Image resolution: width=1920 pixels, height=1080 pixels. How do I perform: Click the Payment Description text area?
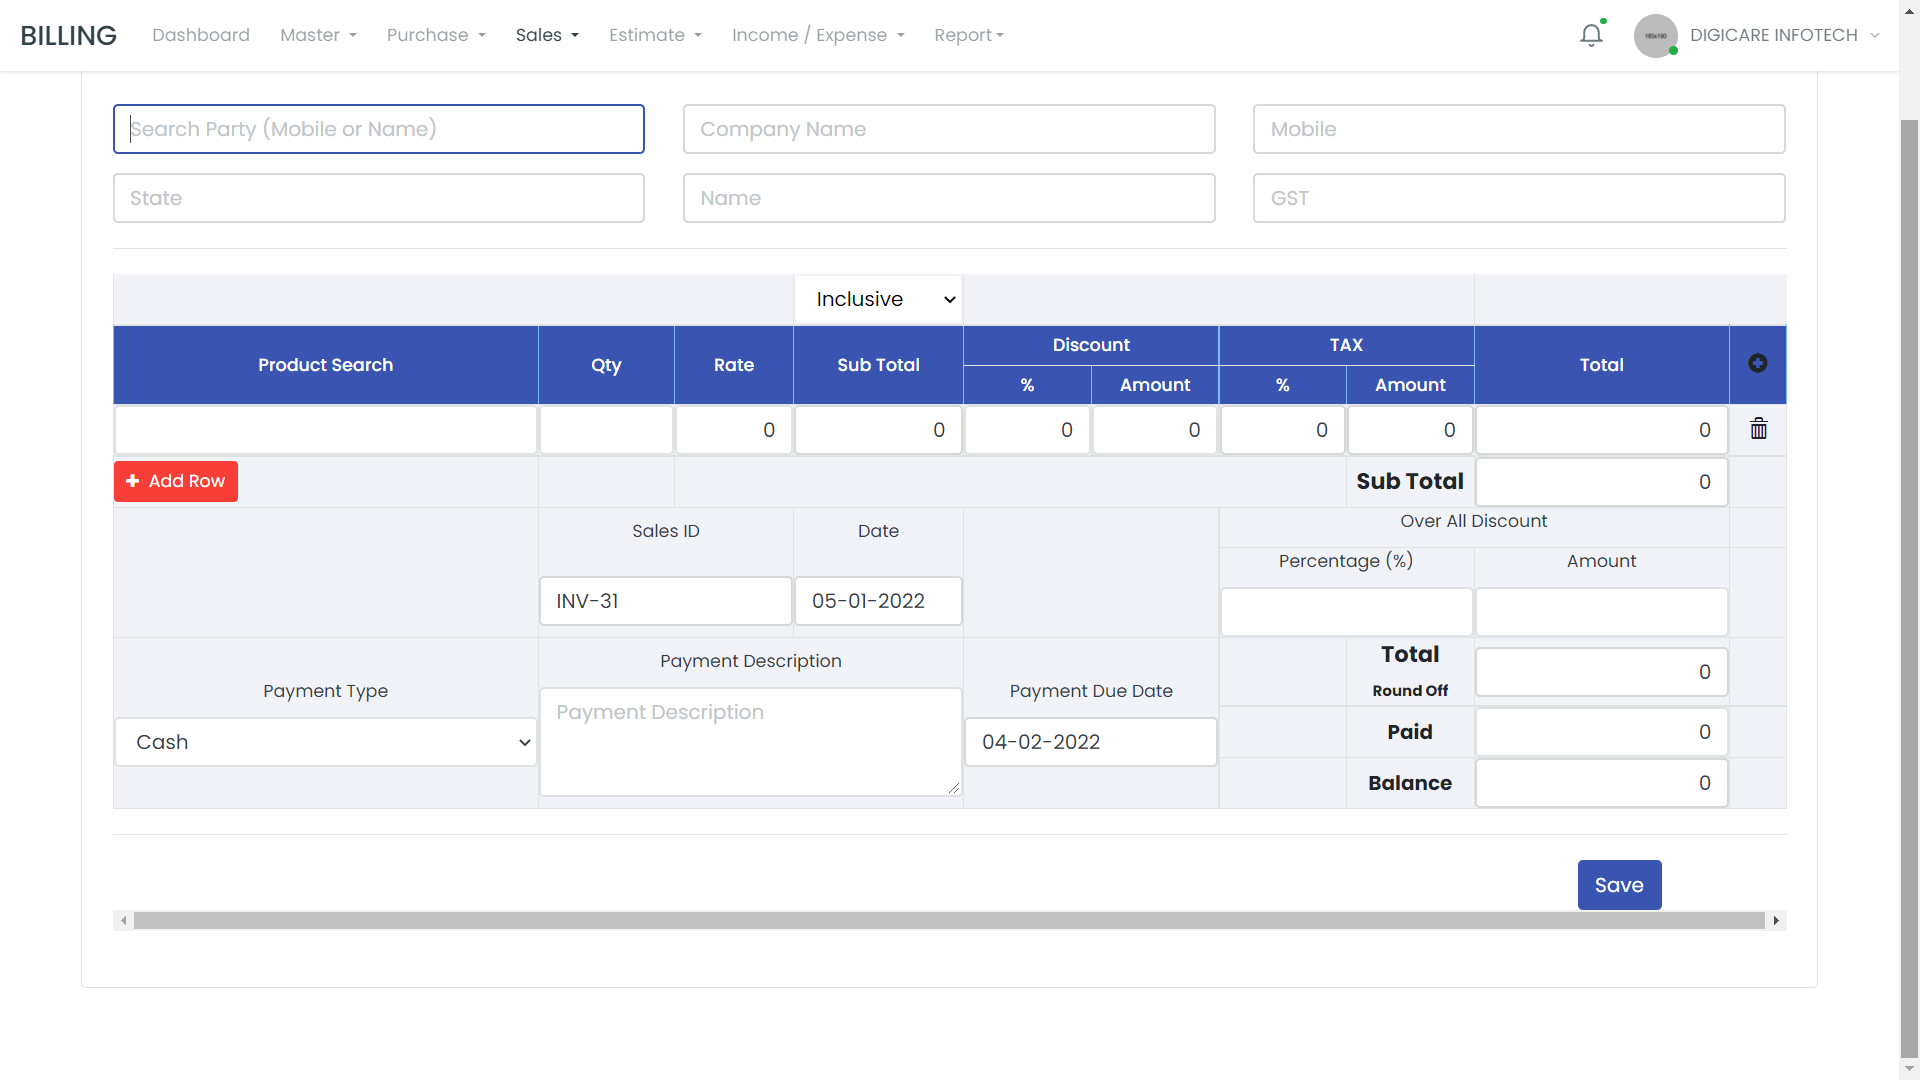pyautogui.click(x=750, y=742)
